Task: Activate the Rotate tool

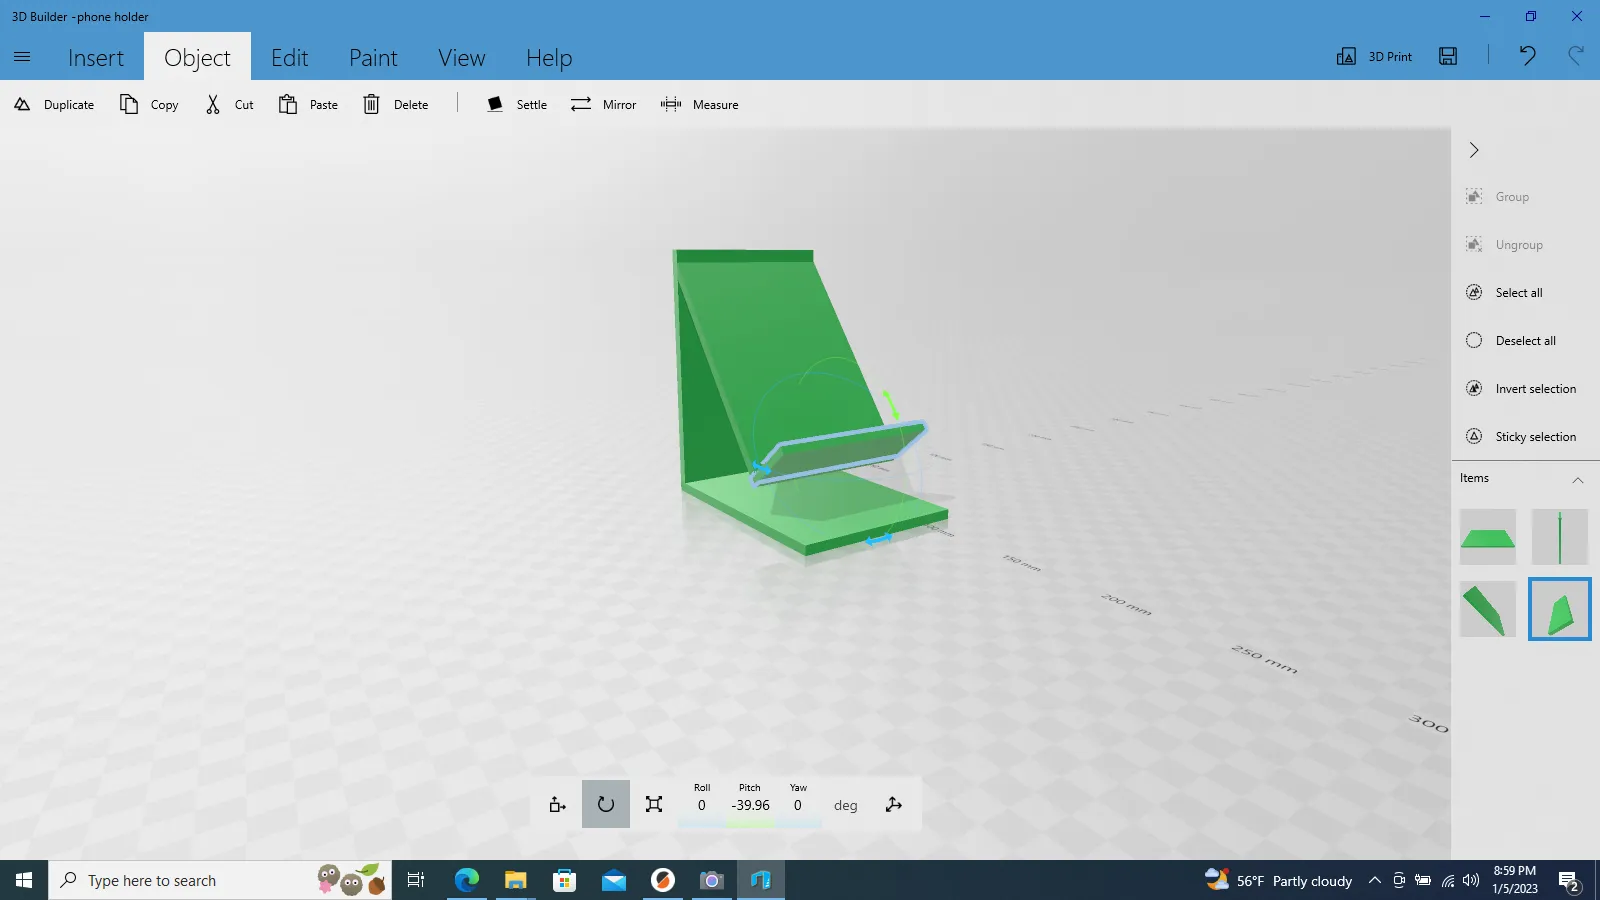Action: [606, 804]
